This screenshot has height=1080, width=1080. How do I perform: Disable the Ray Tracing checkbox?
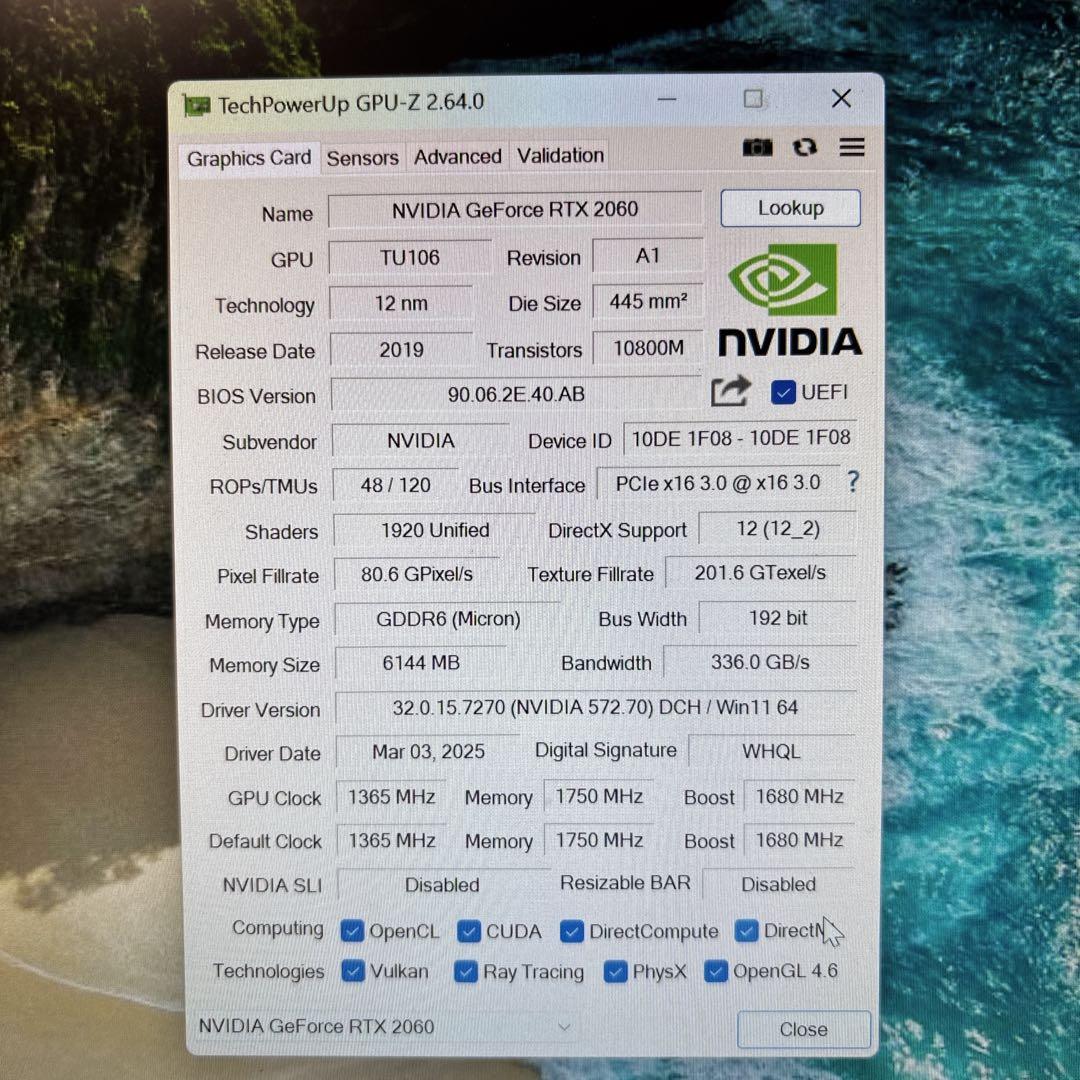point(466,971)
